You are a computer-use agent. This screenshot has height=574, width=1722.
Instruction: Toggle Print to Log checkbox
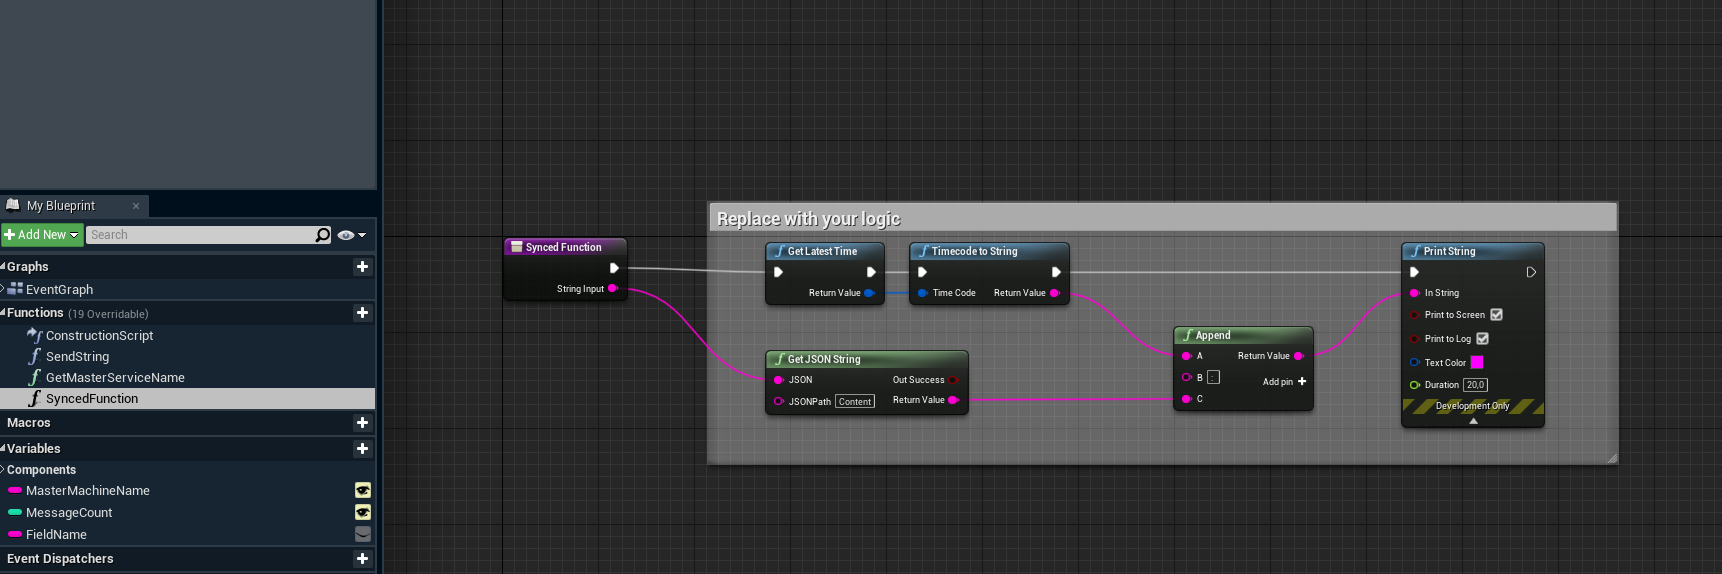click(x=1482, y=339)
